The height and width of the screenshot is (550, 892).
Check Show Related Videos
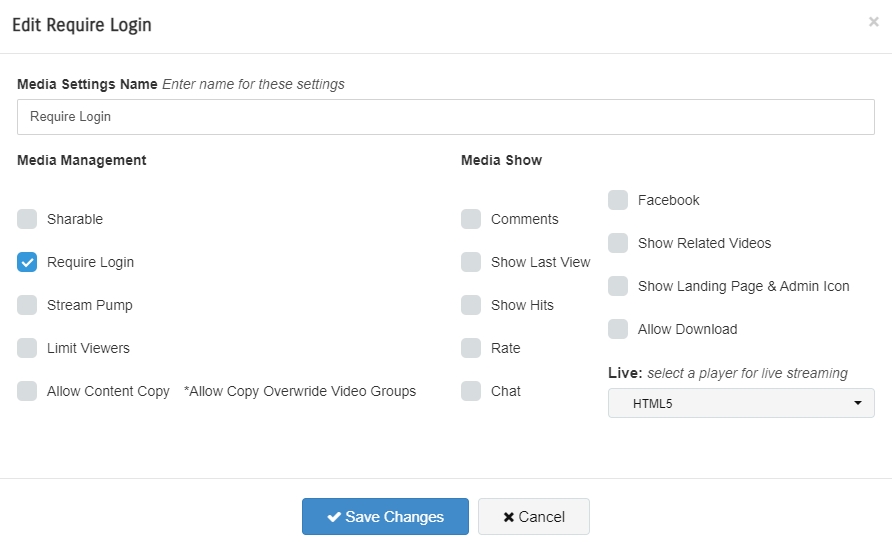(618, 243)
